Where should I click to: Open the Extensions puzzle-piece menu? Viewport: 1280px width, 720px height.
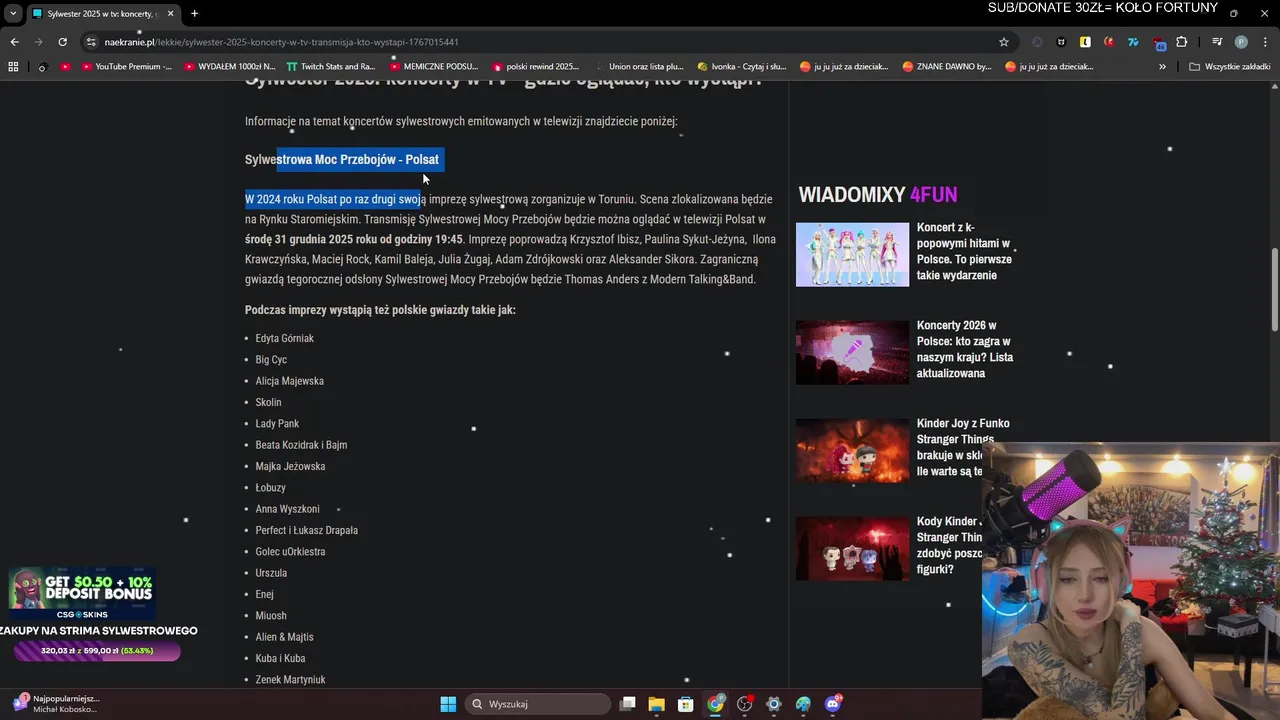[x=1182, y=42]
